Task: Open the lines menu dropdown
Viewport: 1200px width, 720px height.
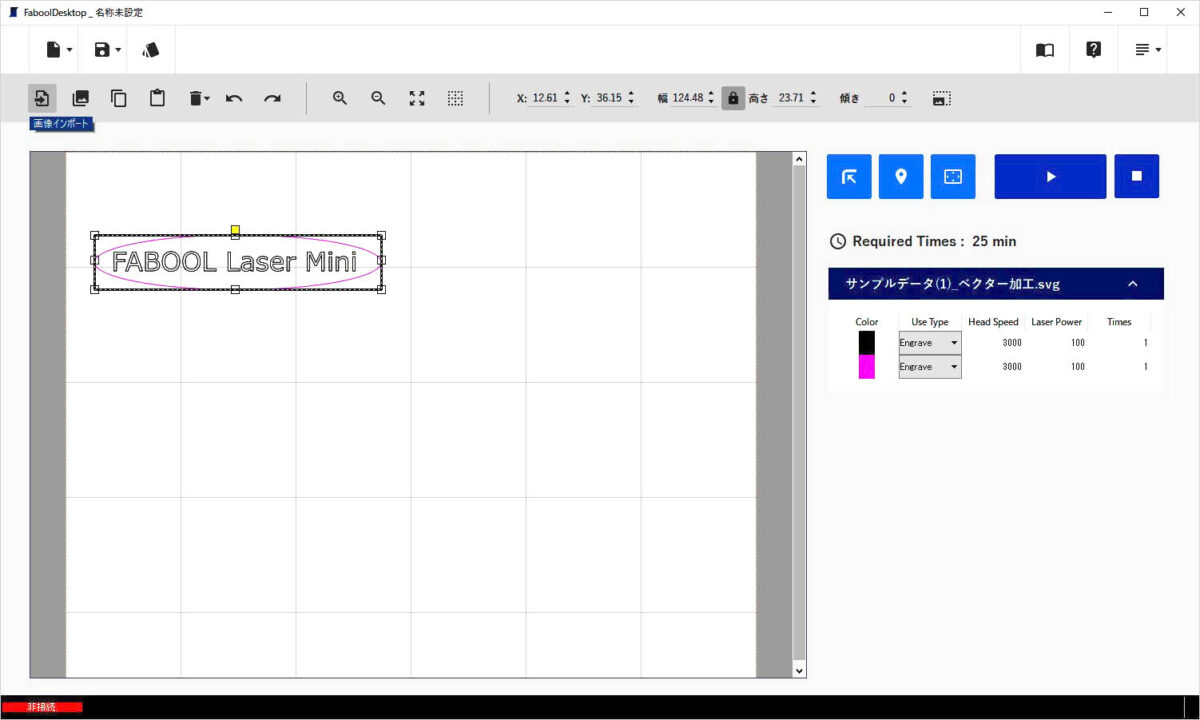Action: (x=1148, y=49)
